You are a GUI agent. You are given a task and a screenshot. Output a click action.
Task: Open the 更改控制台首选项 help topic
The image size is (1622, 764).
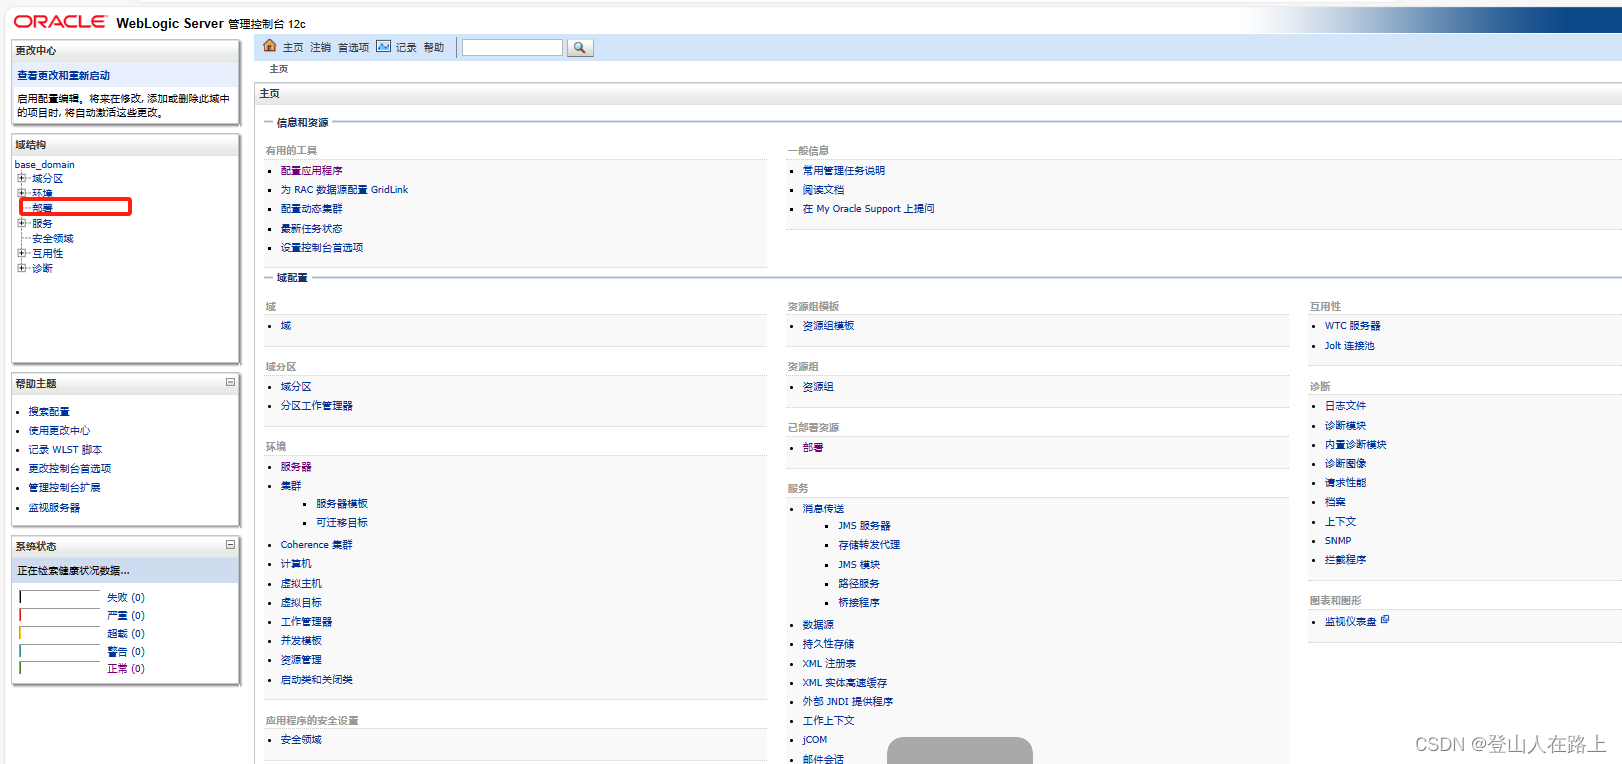pyautogui.click(x=70, y=468)
